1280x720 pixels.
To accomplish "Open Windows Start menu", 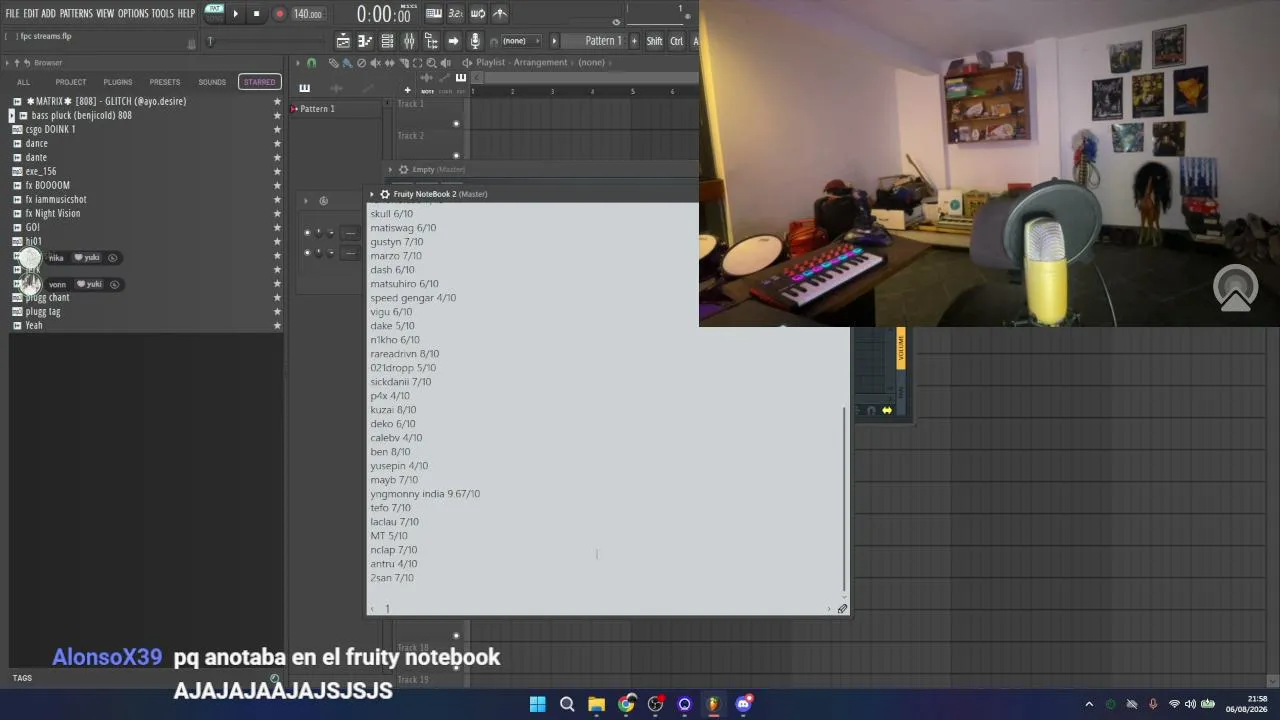I will tap(538, 704).
